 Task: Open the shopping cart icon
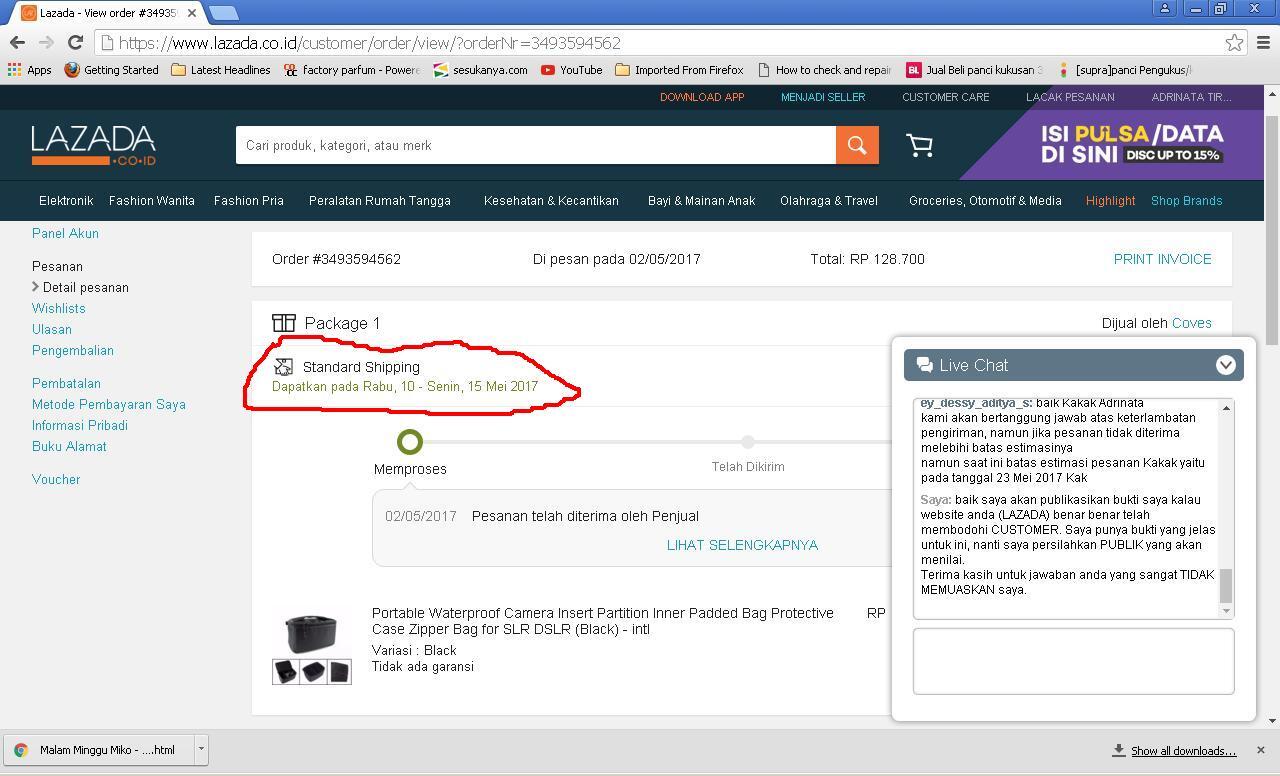pos(919,146)
